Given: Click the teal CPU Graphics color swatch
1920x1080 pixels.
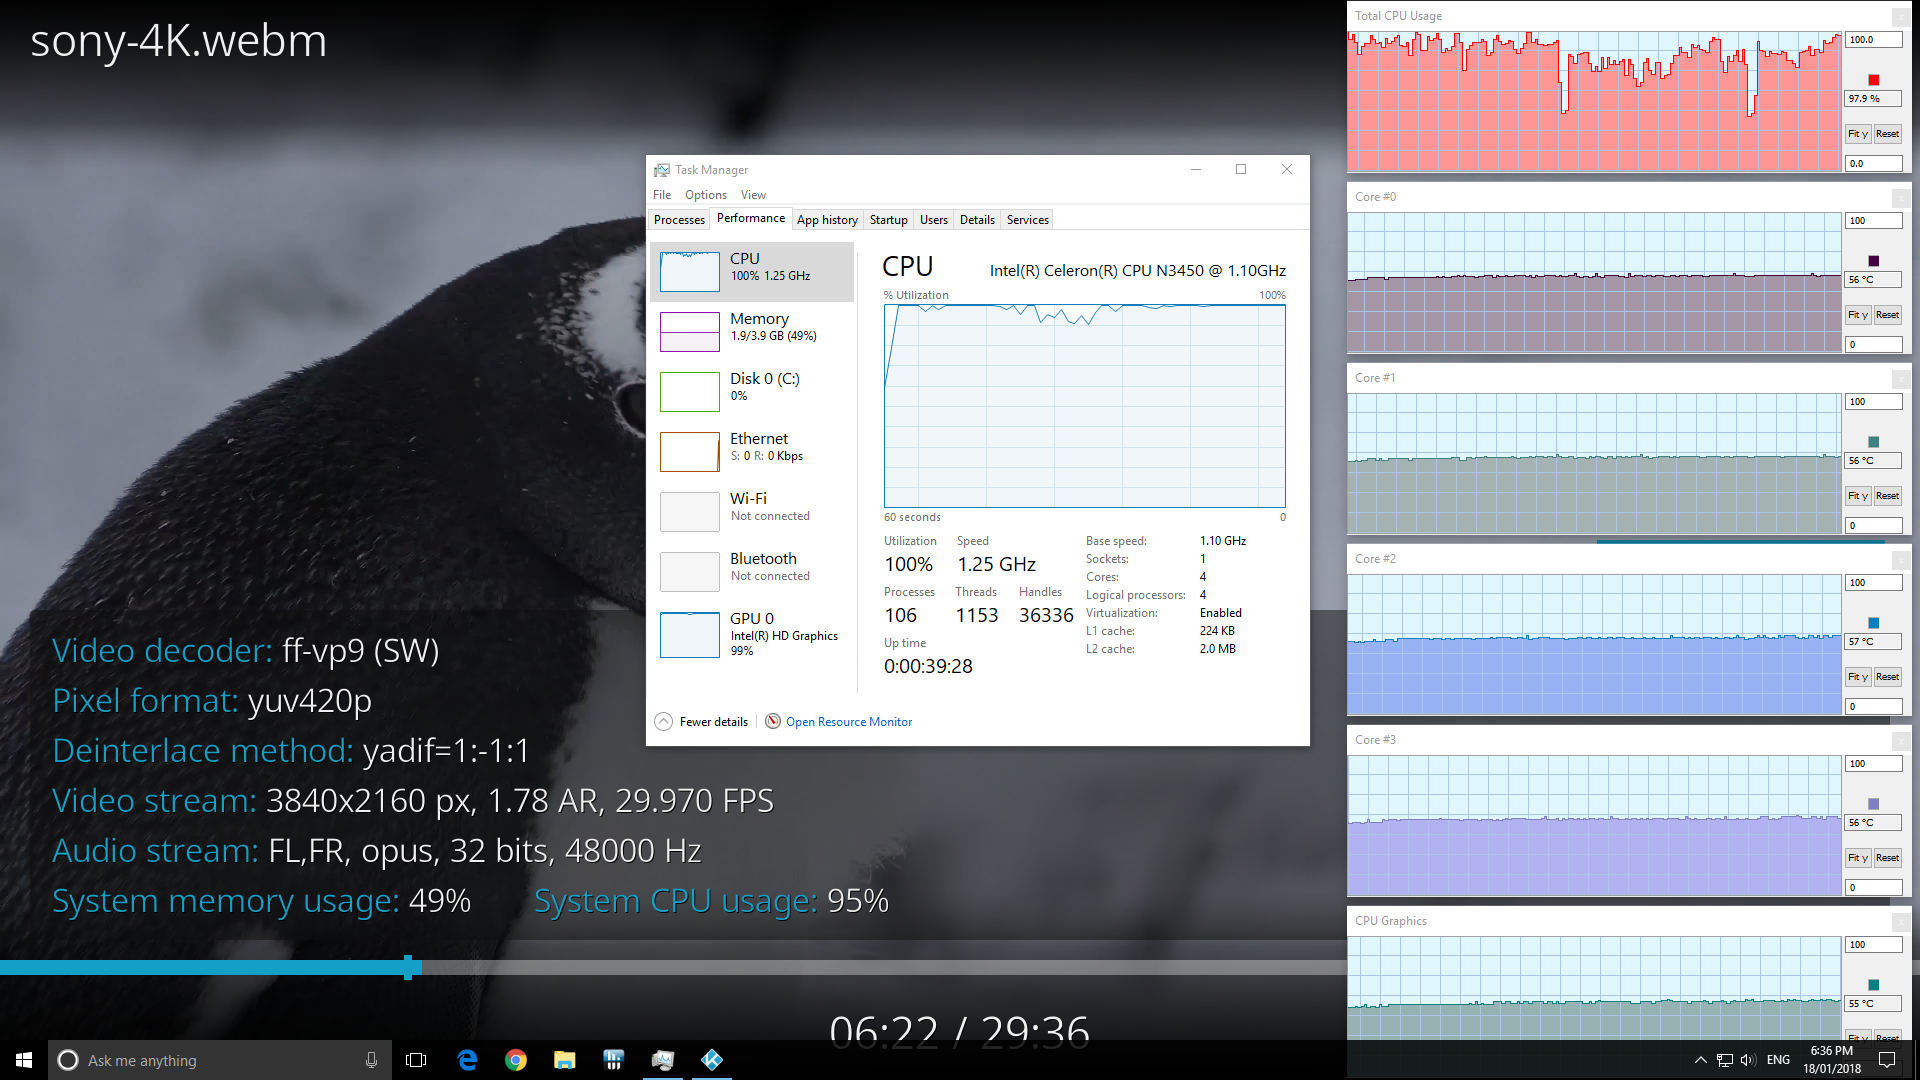Looking at the screenshot, I should [x=1874, y=985].
